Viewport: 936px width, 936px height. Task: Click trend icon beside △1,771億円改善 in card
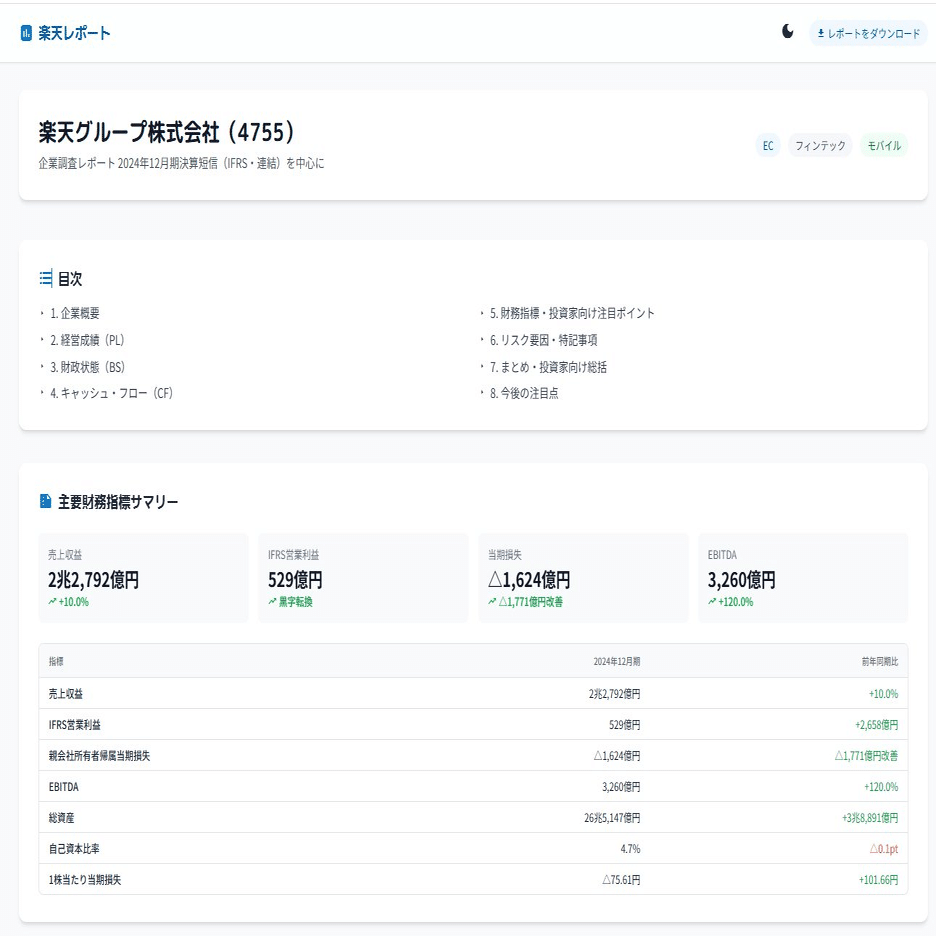click(492, 602)
